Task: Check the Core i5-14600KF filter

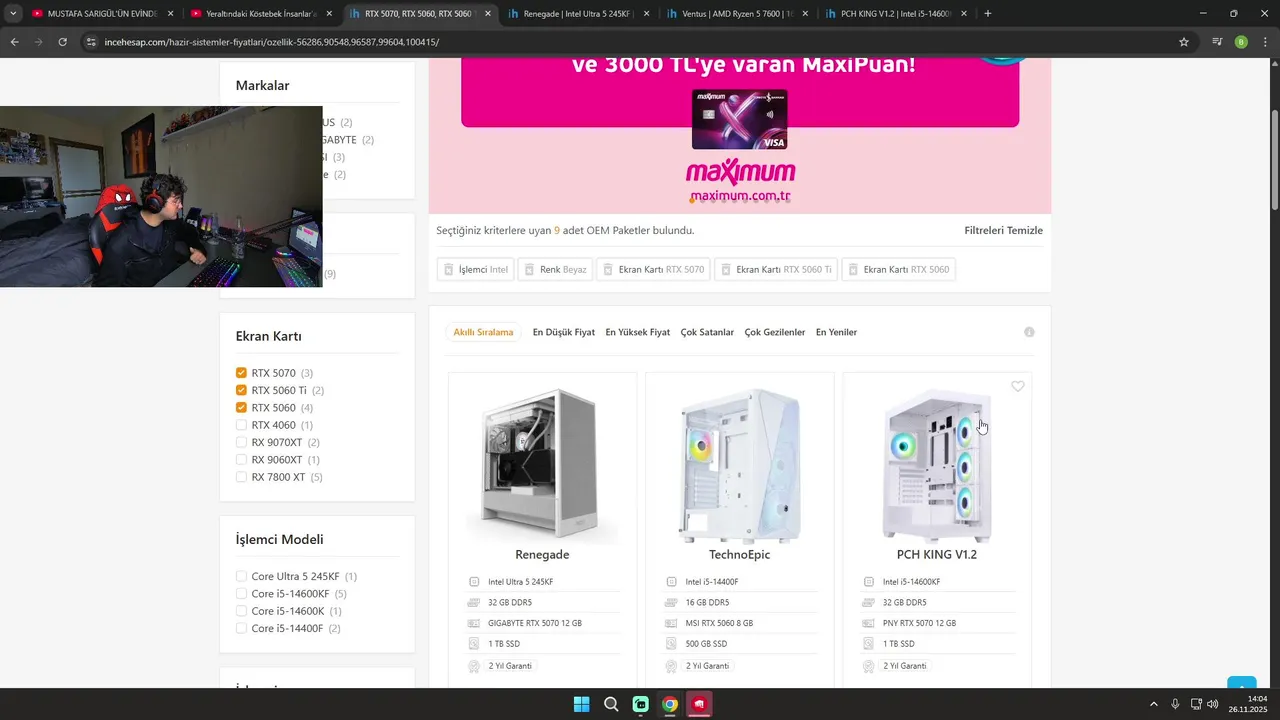Action: click(x=241, y=594)
